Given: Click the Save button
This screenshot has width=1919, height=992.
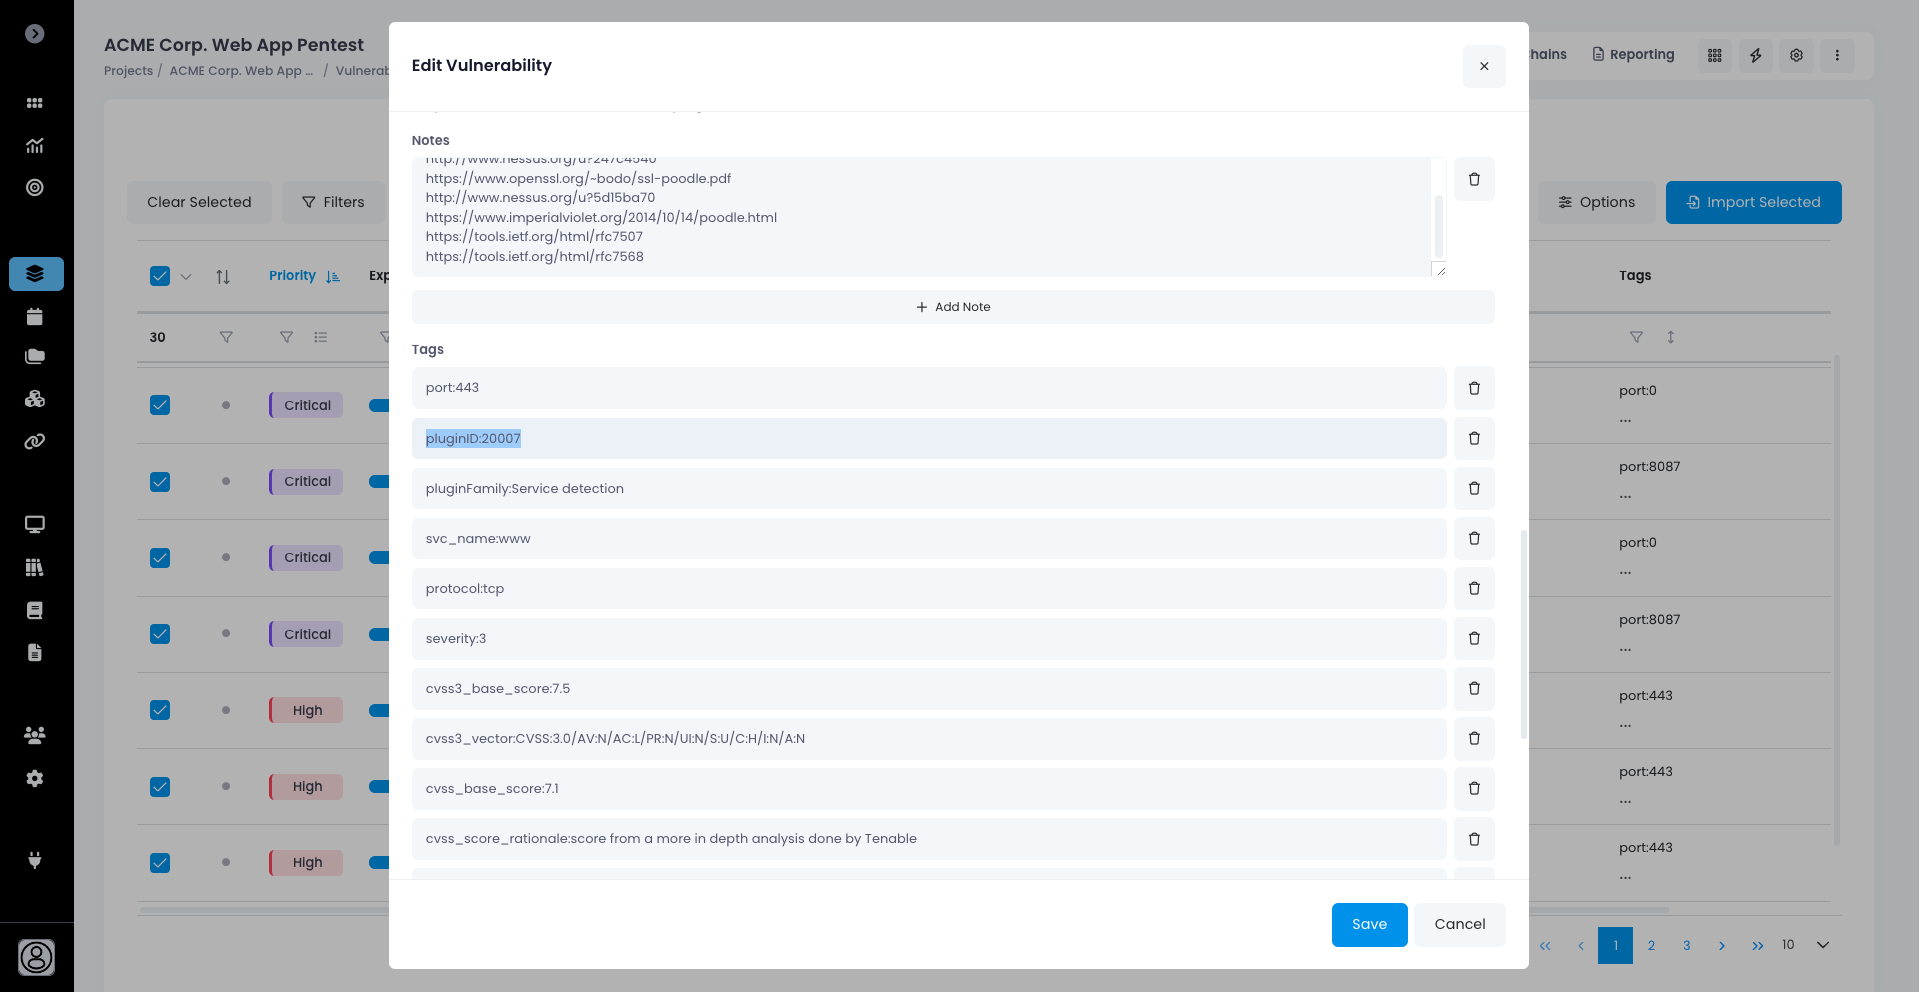Looking at the screenshot, I should pyautogui.click(x=1368, y=924).
